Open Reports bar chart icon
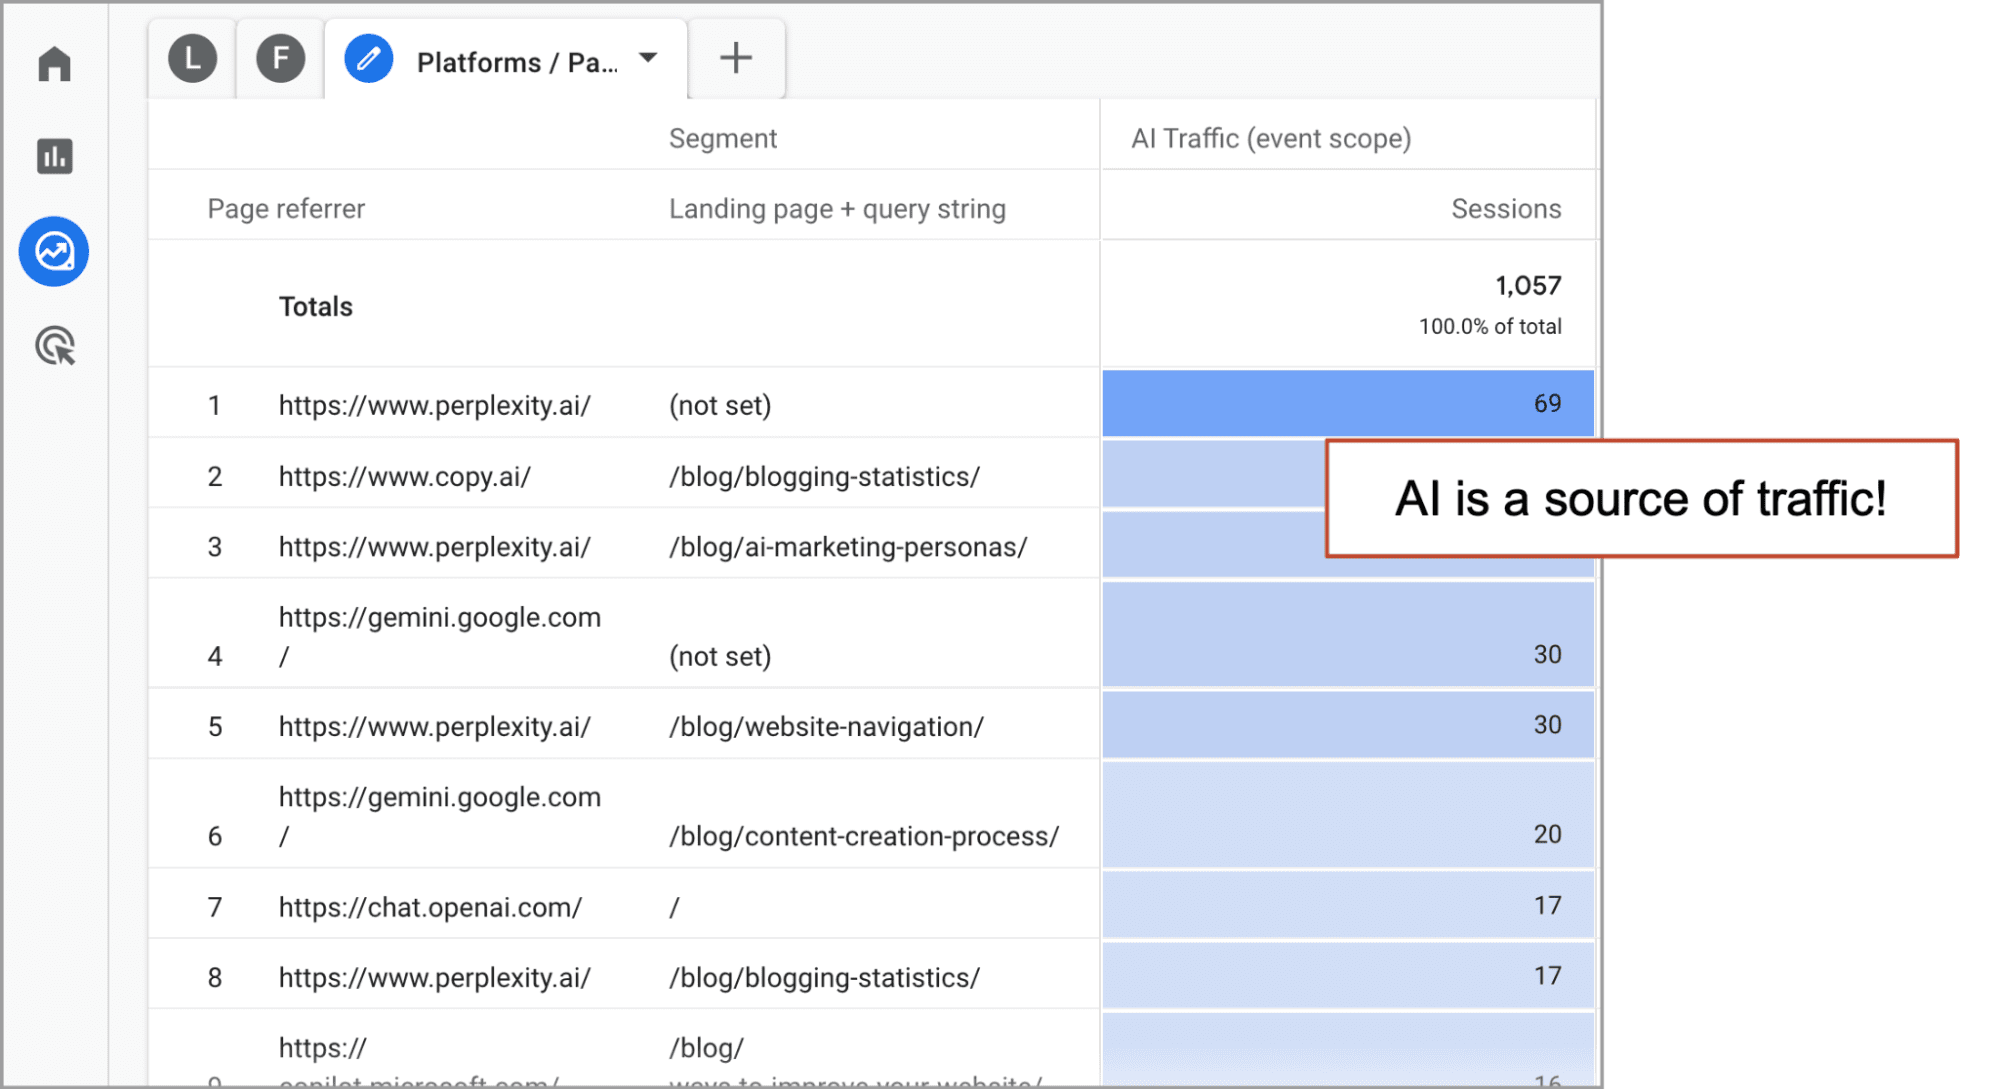The height and width of the screenshot is (1090, 1999). pyautogui.click(x=54, y=157)
